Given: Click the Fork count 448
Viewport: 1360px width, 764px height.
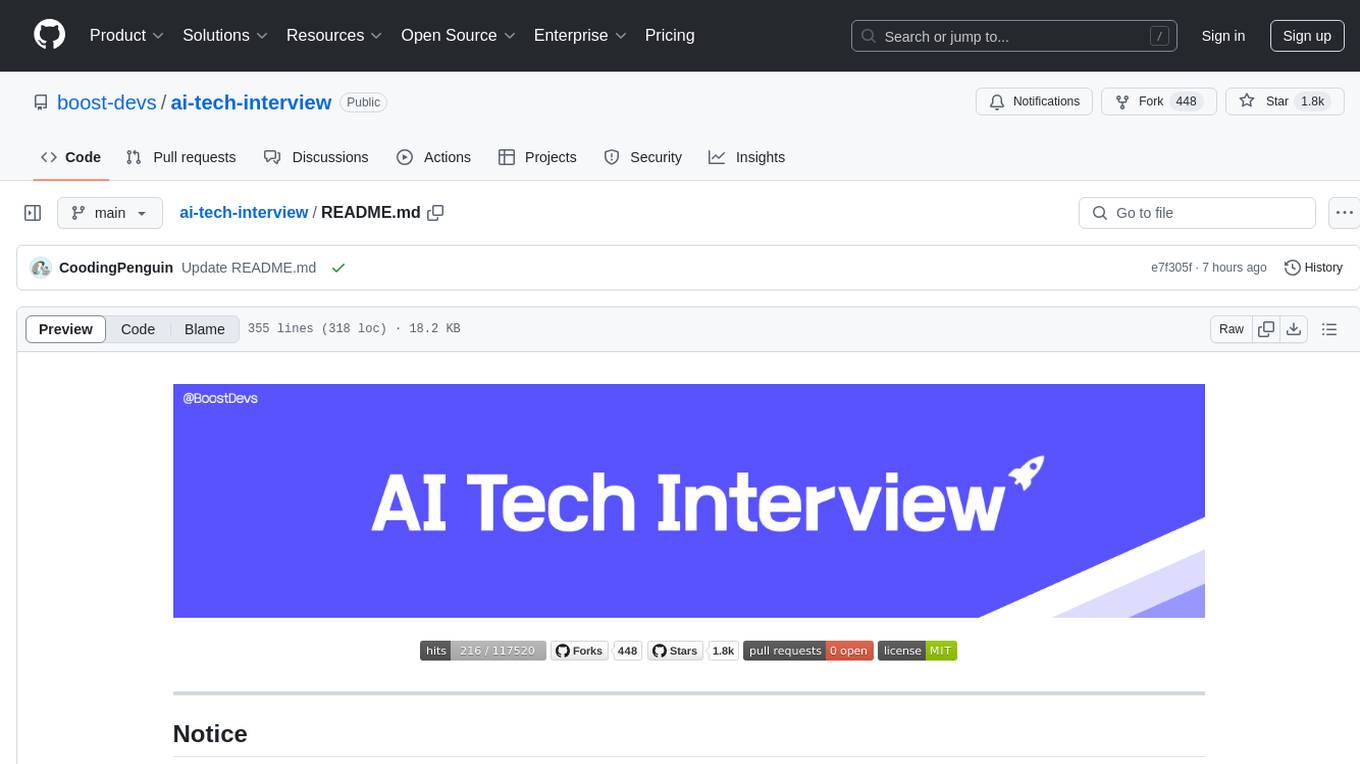Looking at the screenshot, I should [1186, 102].
